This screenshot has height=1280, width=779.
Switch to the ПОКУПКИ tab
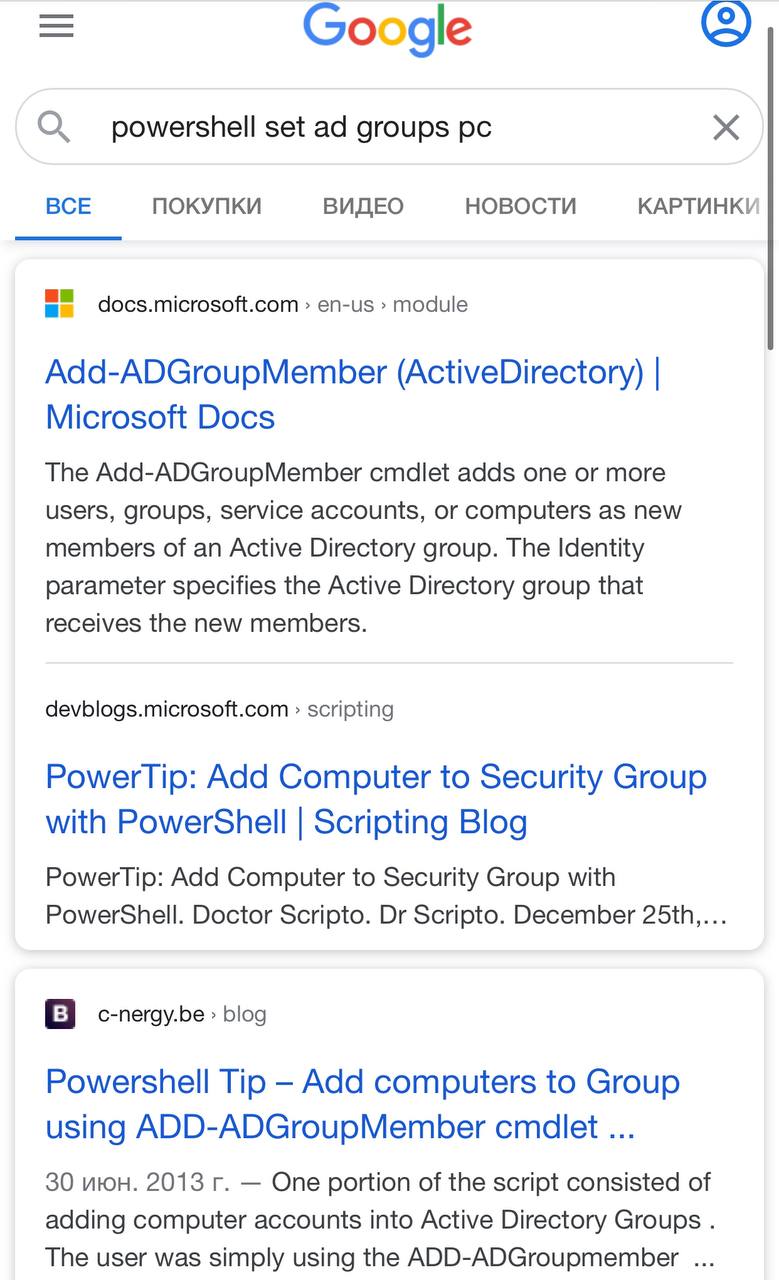click(207, 207)
